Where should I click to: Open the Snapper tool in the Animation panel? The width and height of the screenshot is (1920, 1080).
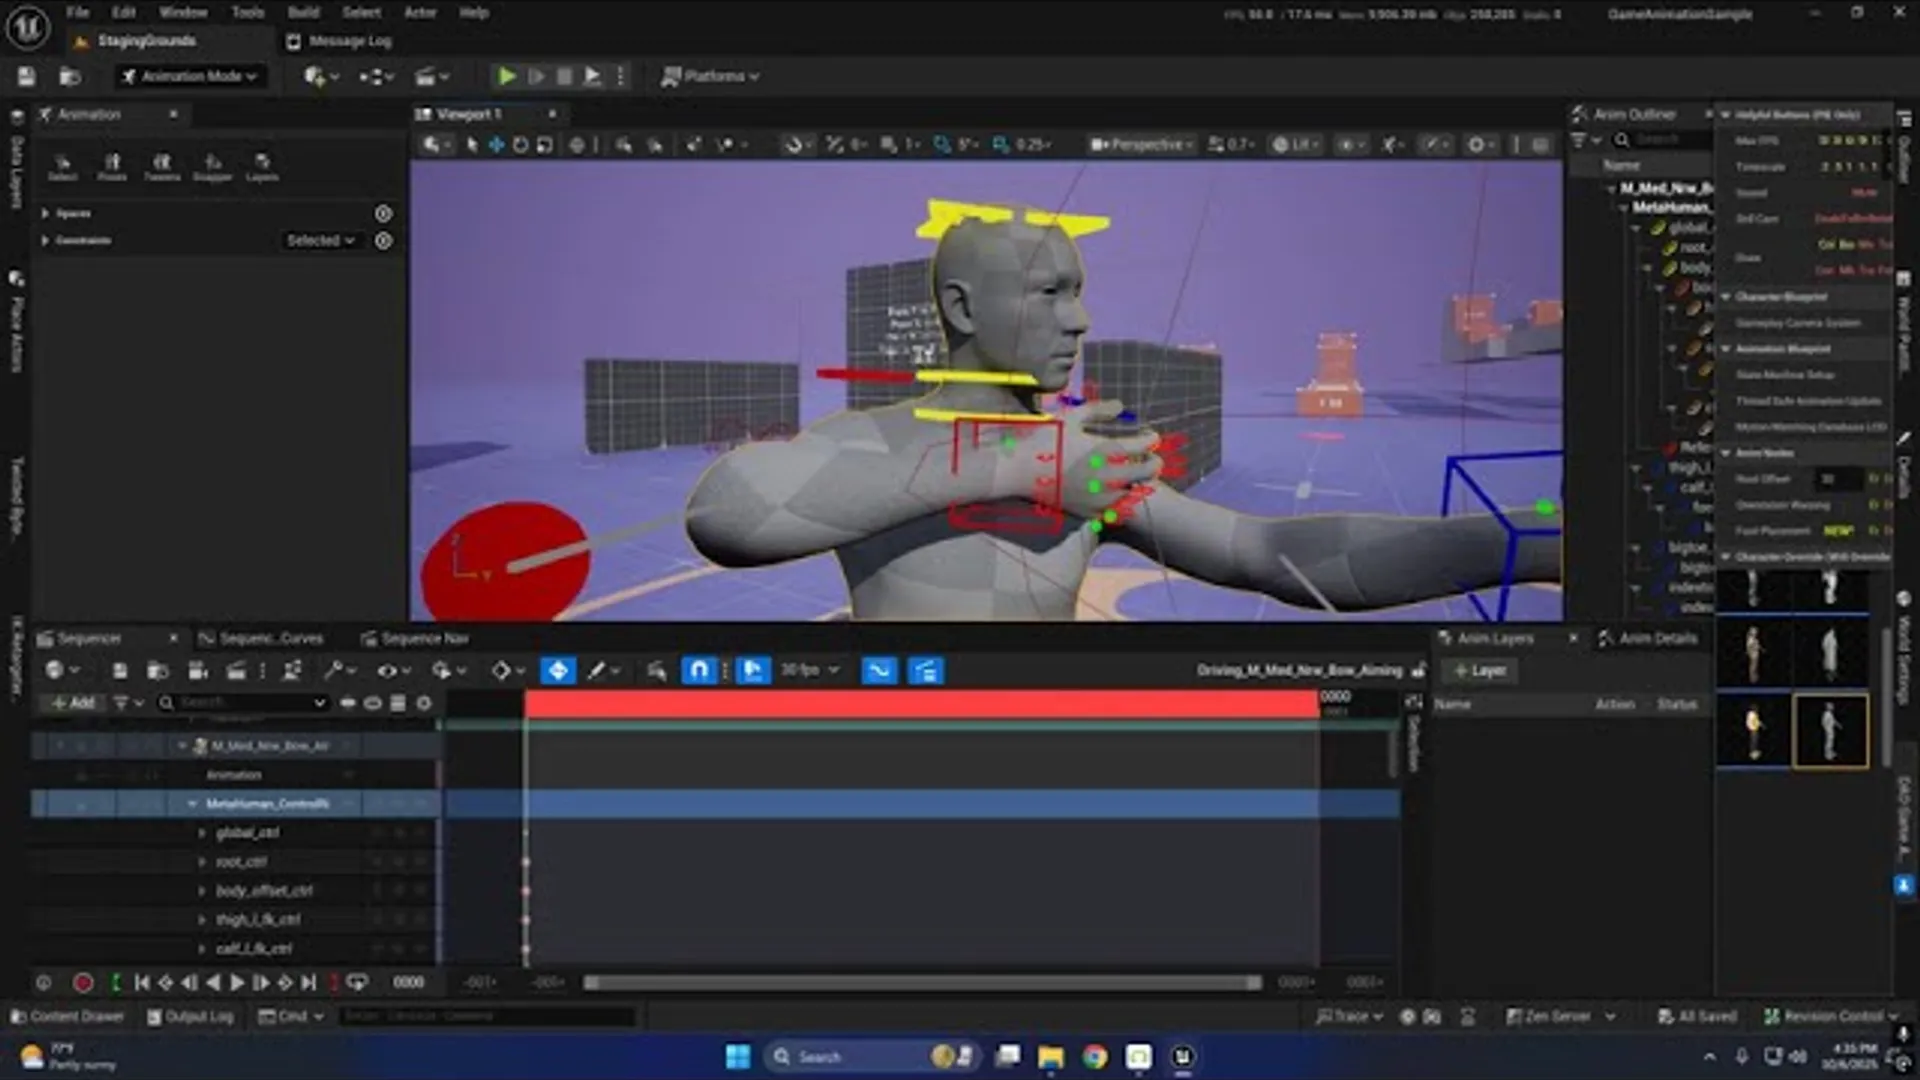click(212, 165)
